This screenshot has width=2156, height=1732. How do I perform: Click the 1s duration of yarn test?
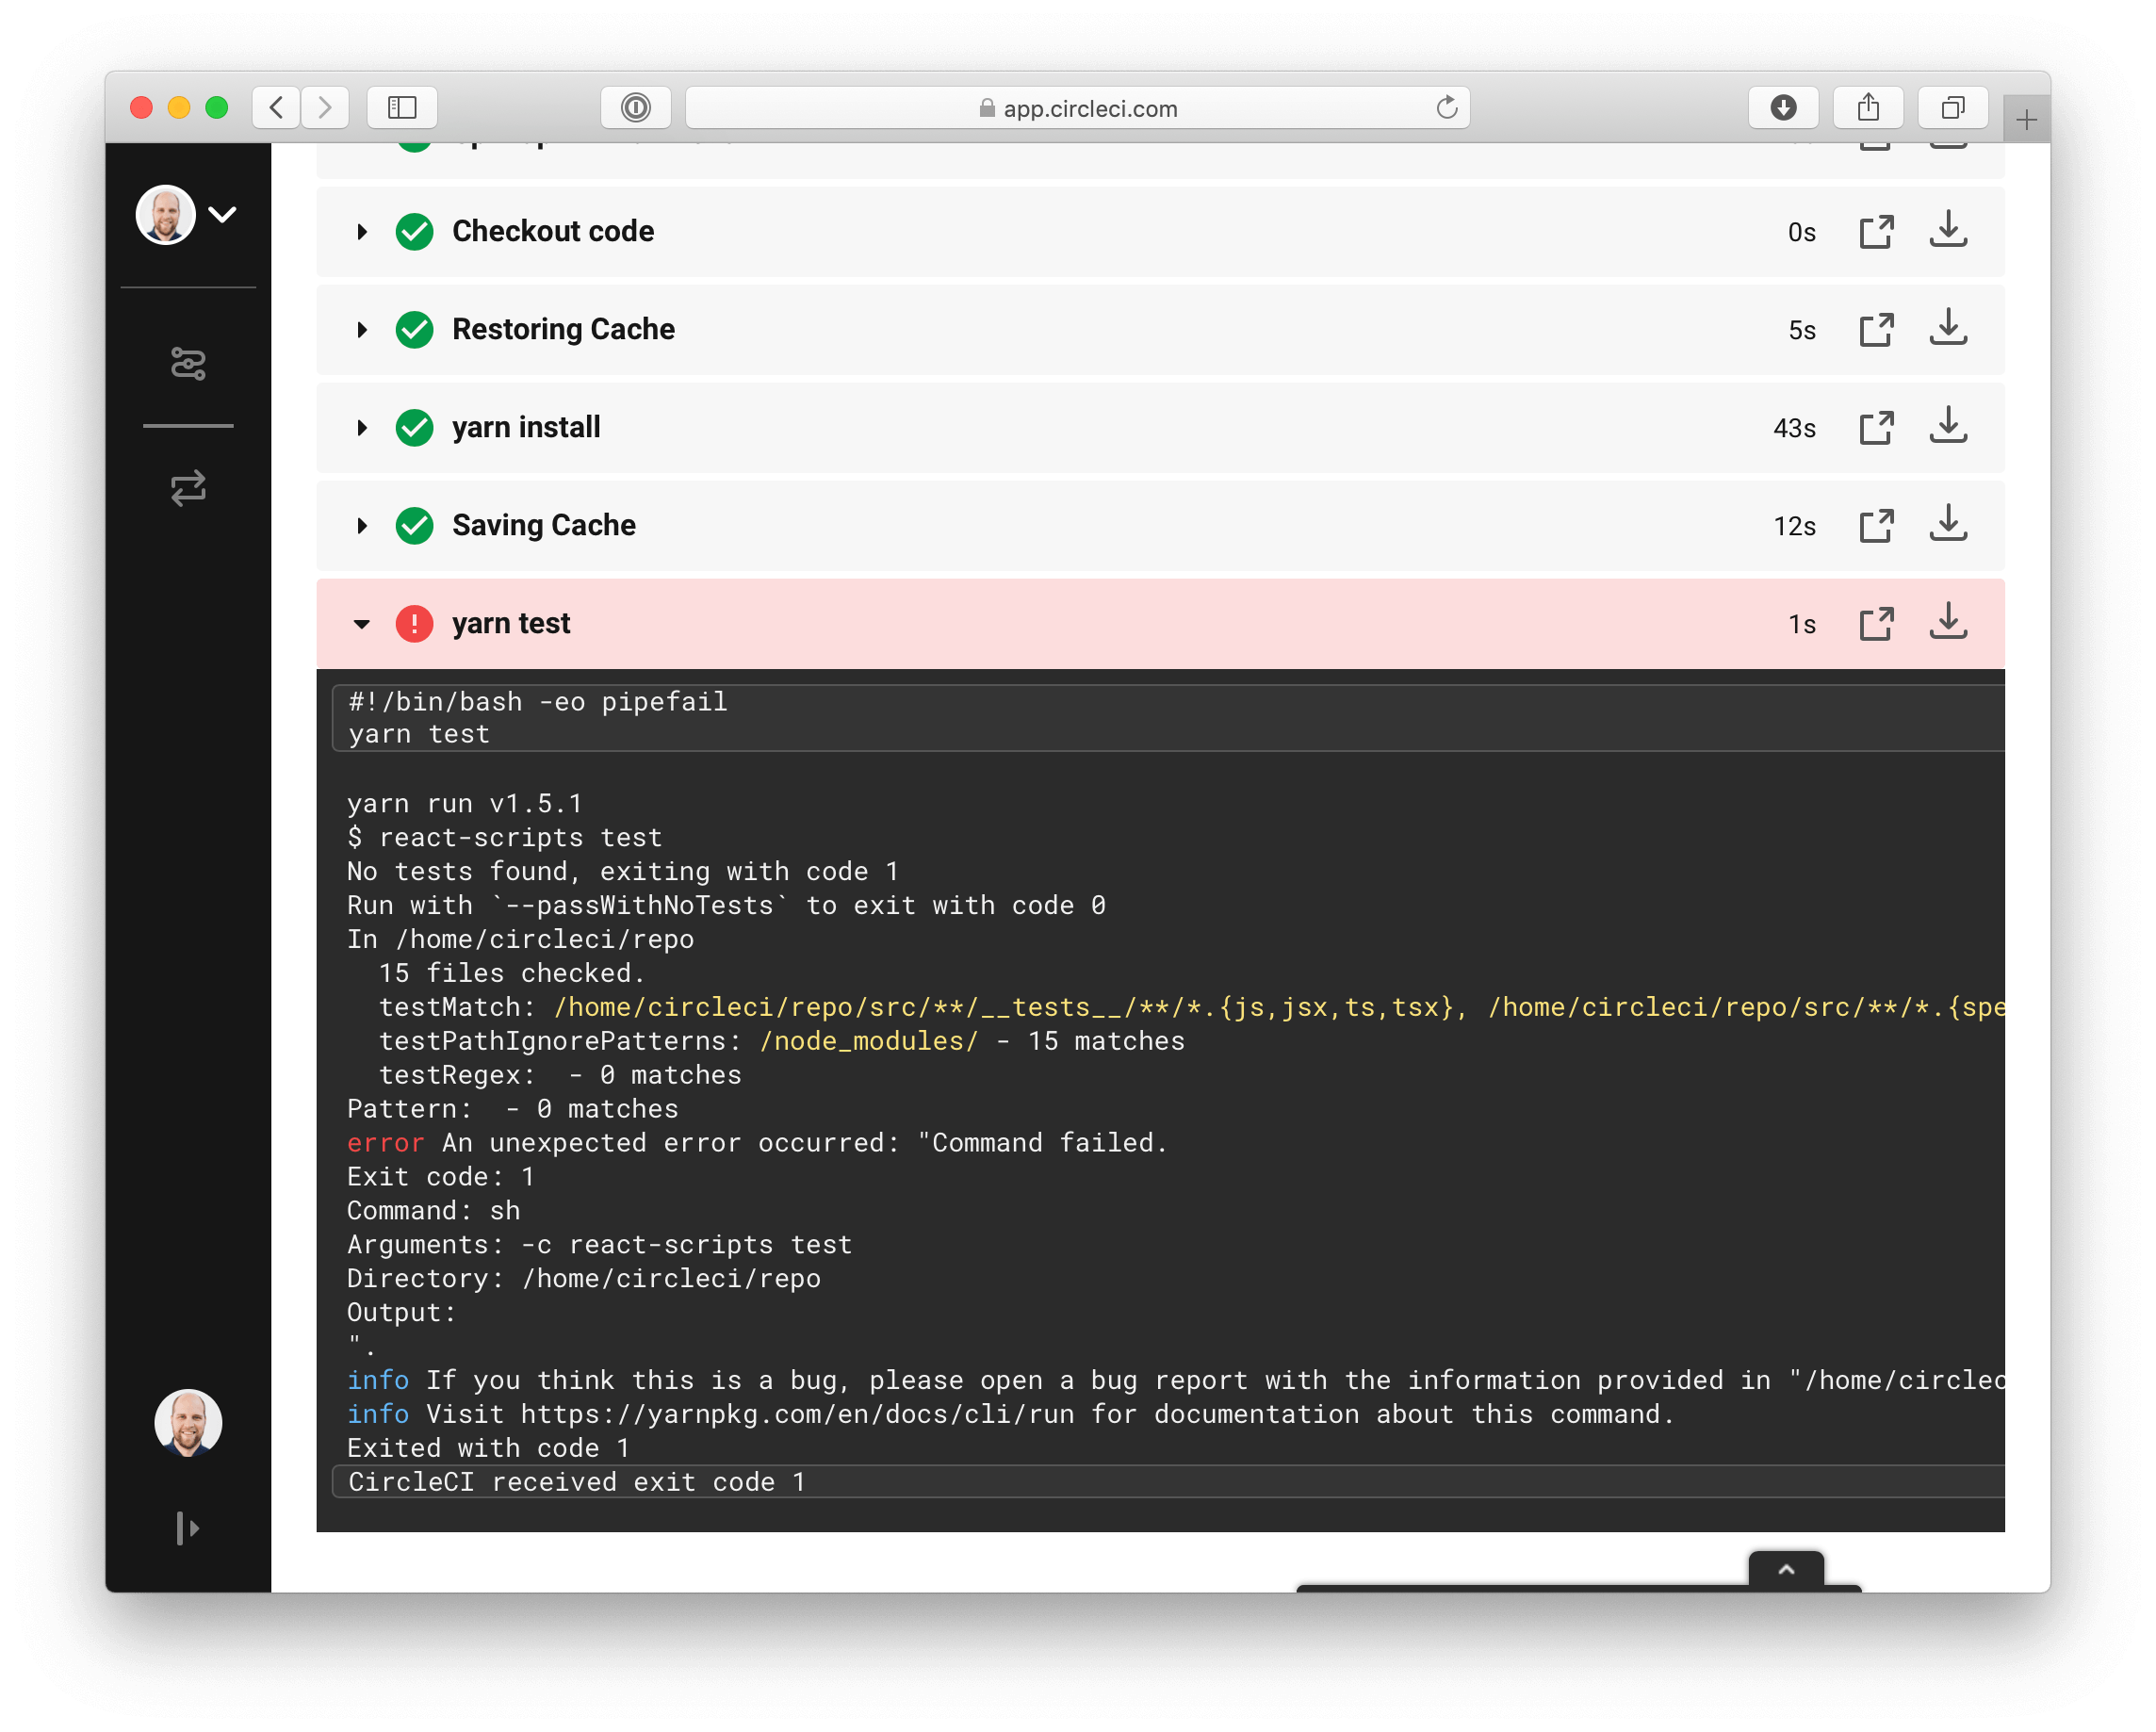[x=1802, y=624]
